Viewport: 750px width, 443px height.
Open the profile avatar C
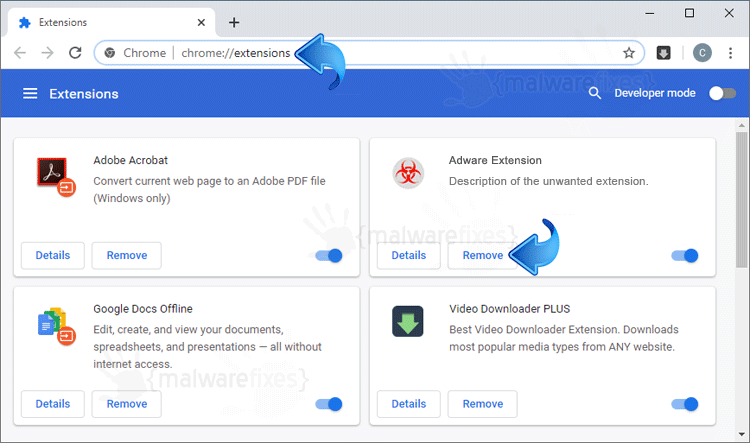coord(702,53)
